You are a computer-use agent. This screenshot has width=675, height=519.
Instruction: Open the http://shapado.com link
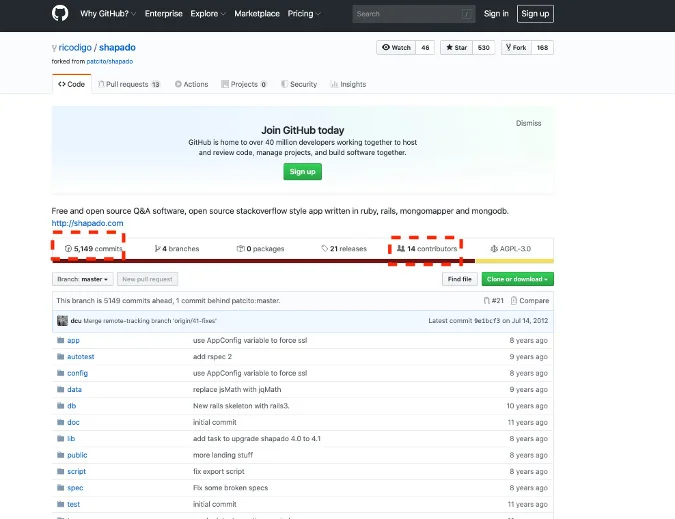coord(87,223)
